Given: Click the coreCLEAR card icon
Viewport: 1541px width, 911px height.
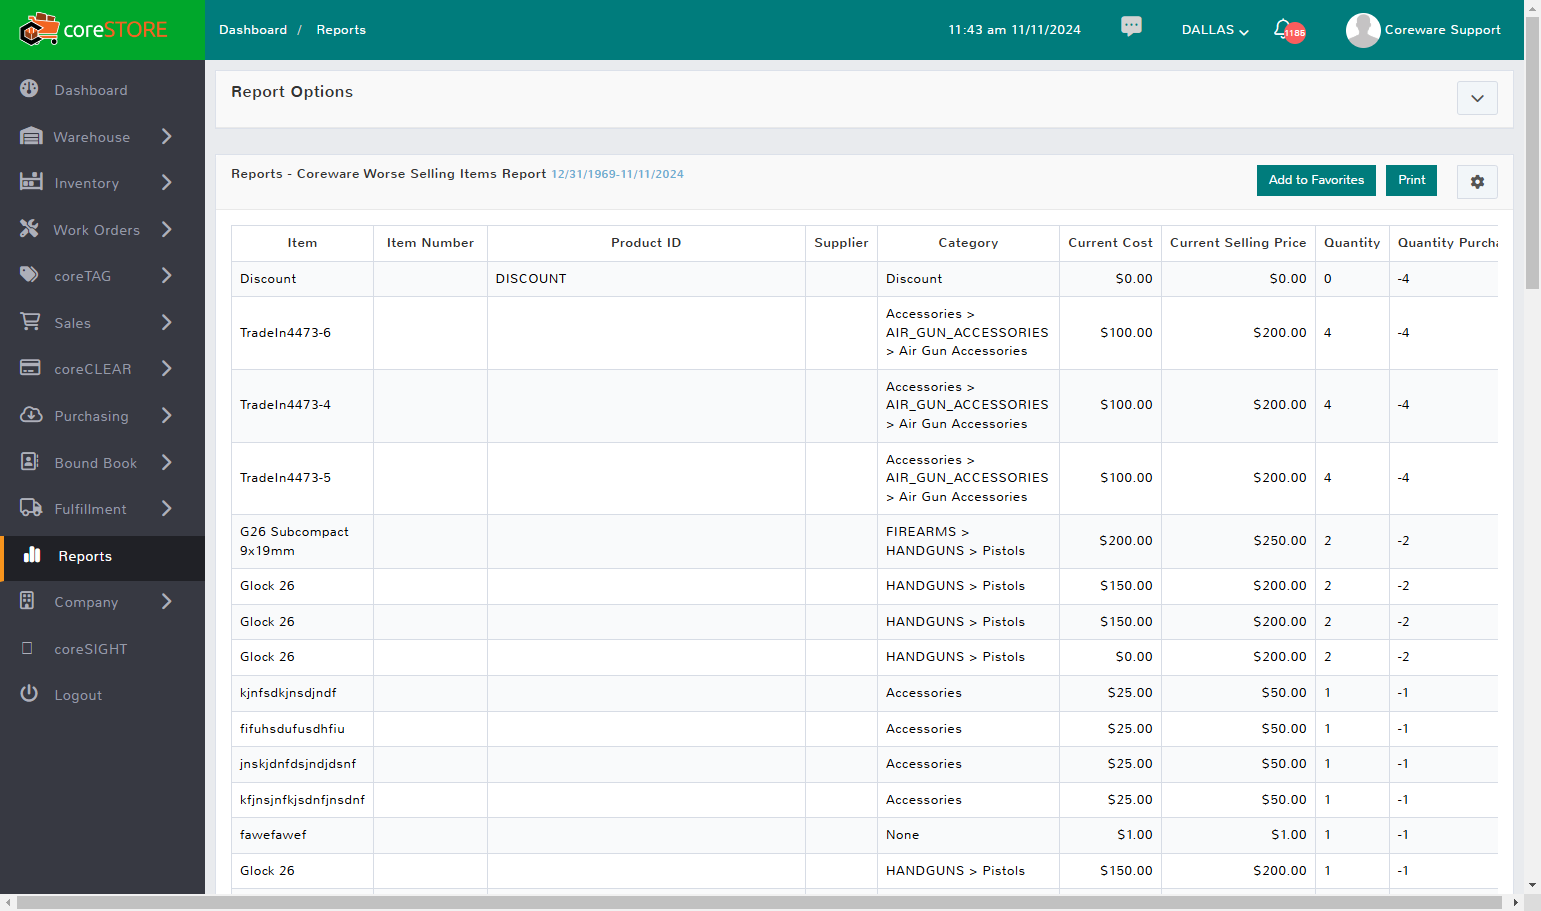Looking at the screenshot, I should [30, 368].
